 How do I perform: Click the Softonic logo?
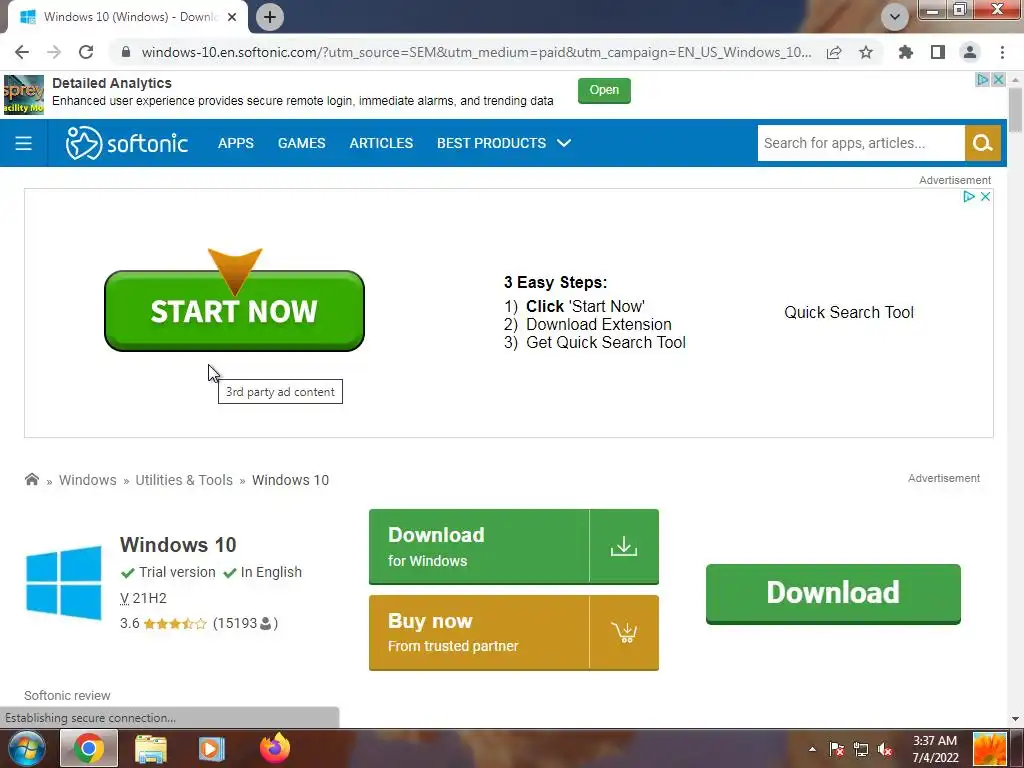point(127,143)
